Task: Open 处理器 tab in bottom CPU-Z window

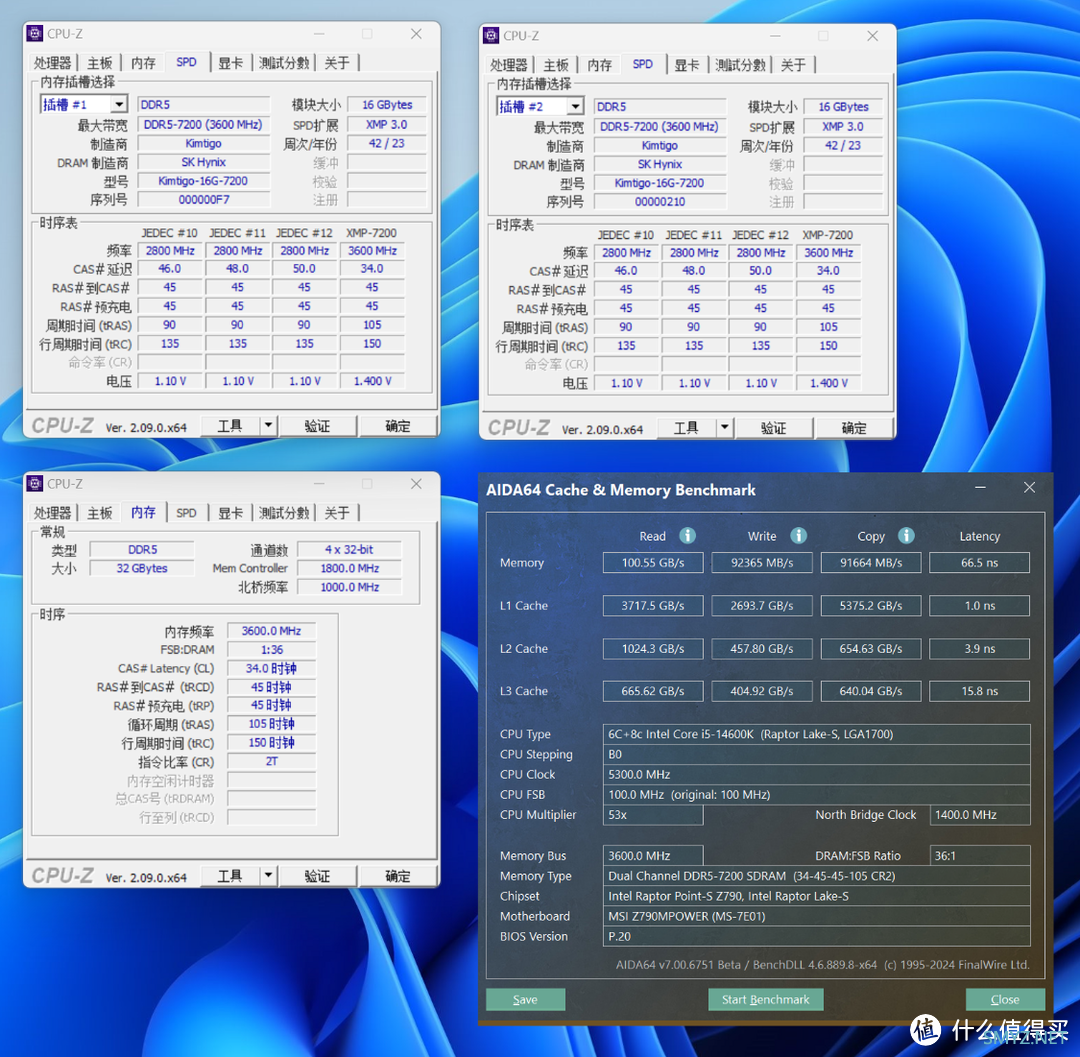Action: 52,513
